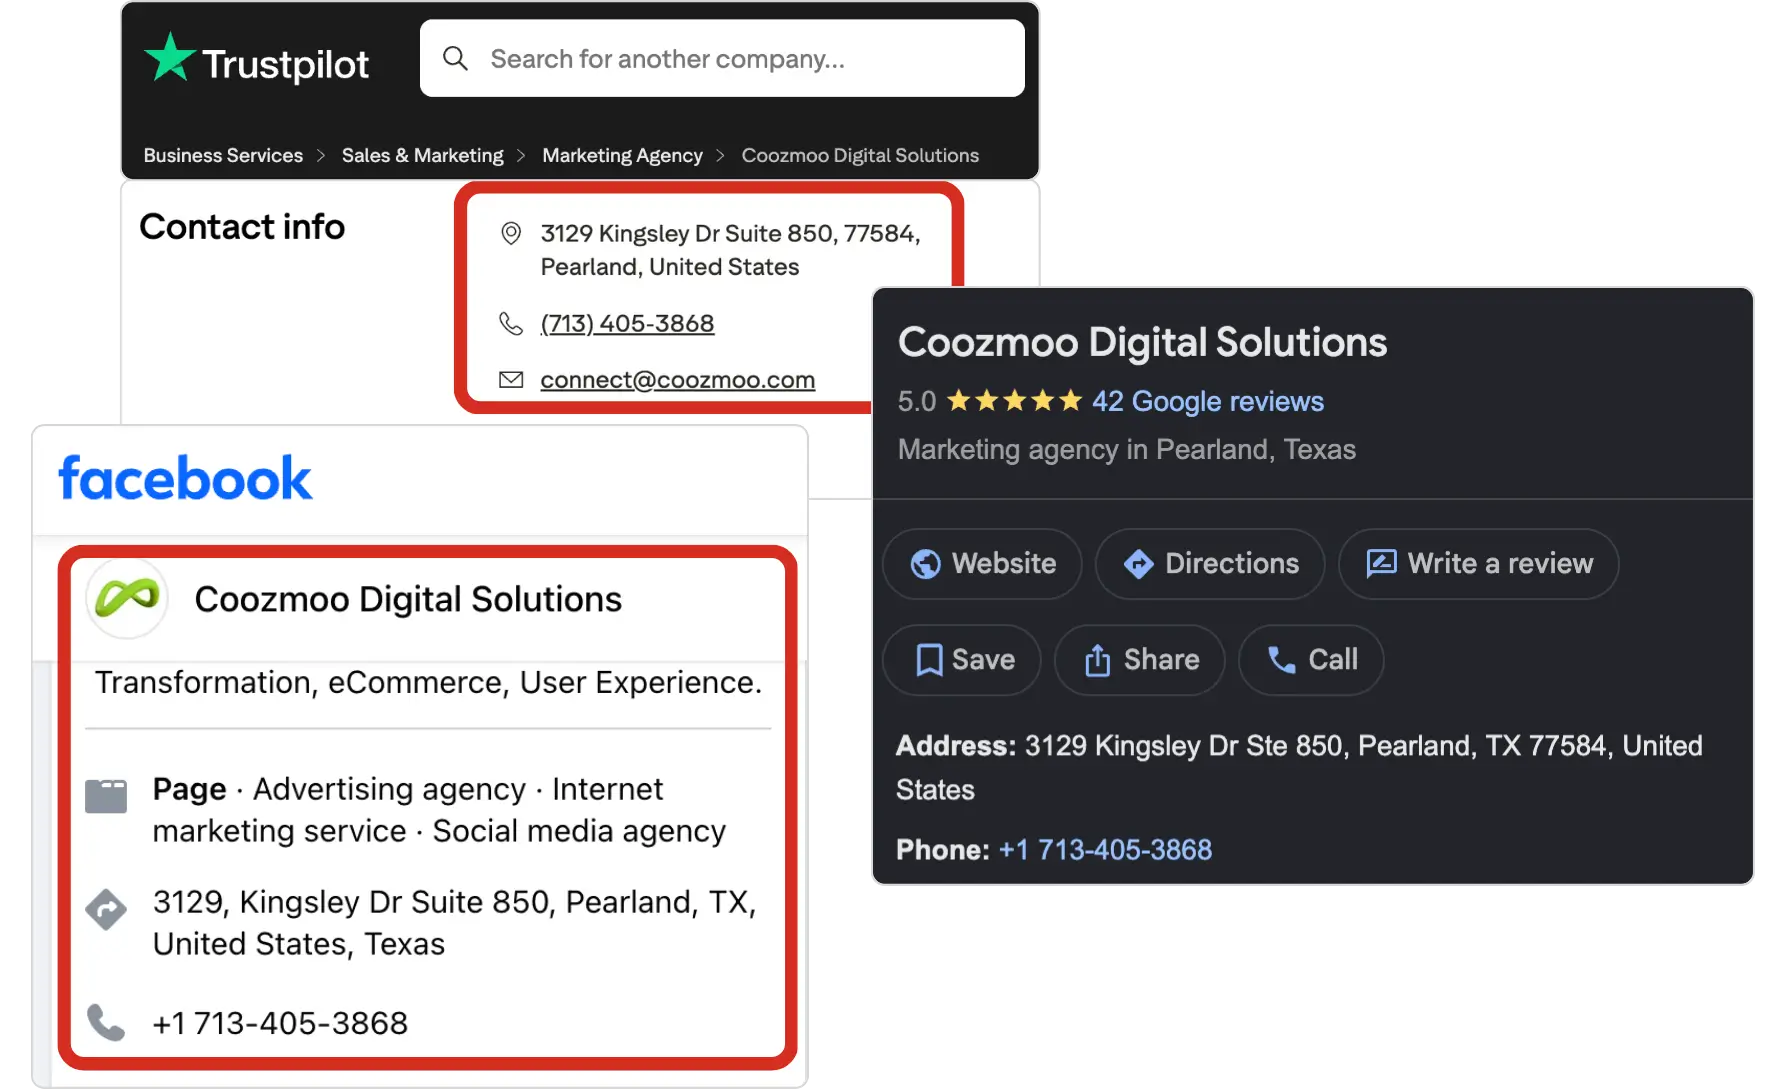
Task: Open Business Services breadcrumb
Action: [223, 155]
